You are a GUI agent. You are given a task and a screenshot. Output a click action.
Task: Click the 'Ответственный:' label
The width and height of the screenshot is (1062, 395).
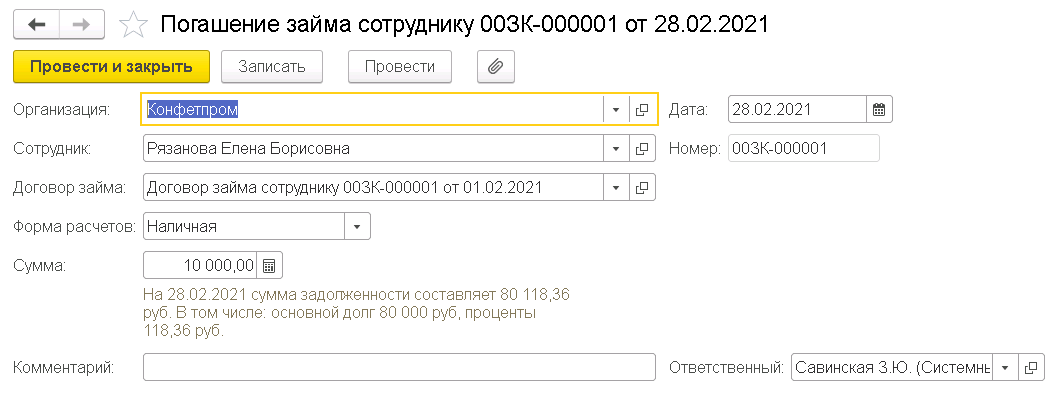click(727, 368)
